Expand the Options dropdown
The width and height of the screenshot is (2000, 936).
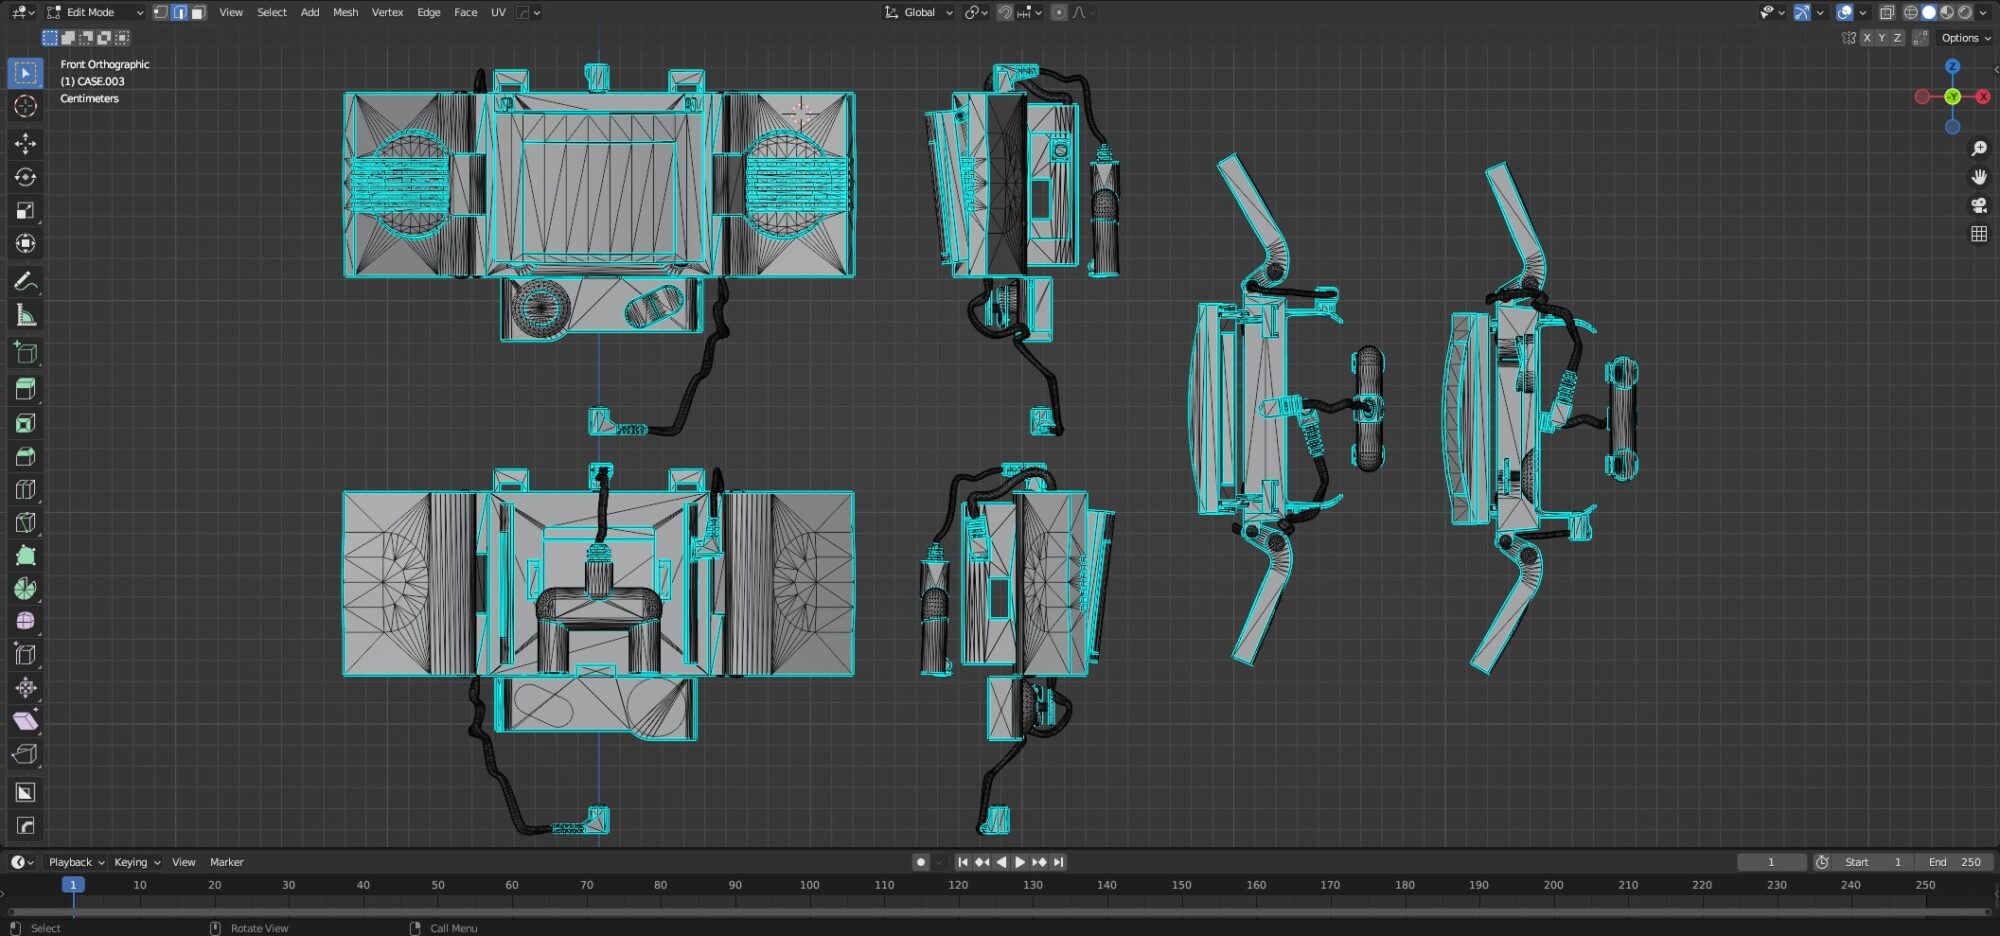pos(1965,38)
